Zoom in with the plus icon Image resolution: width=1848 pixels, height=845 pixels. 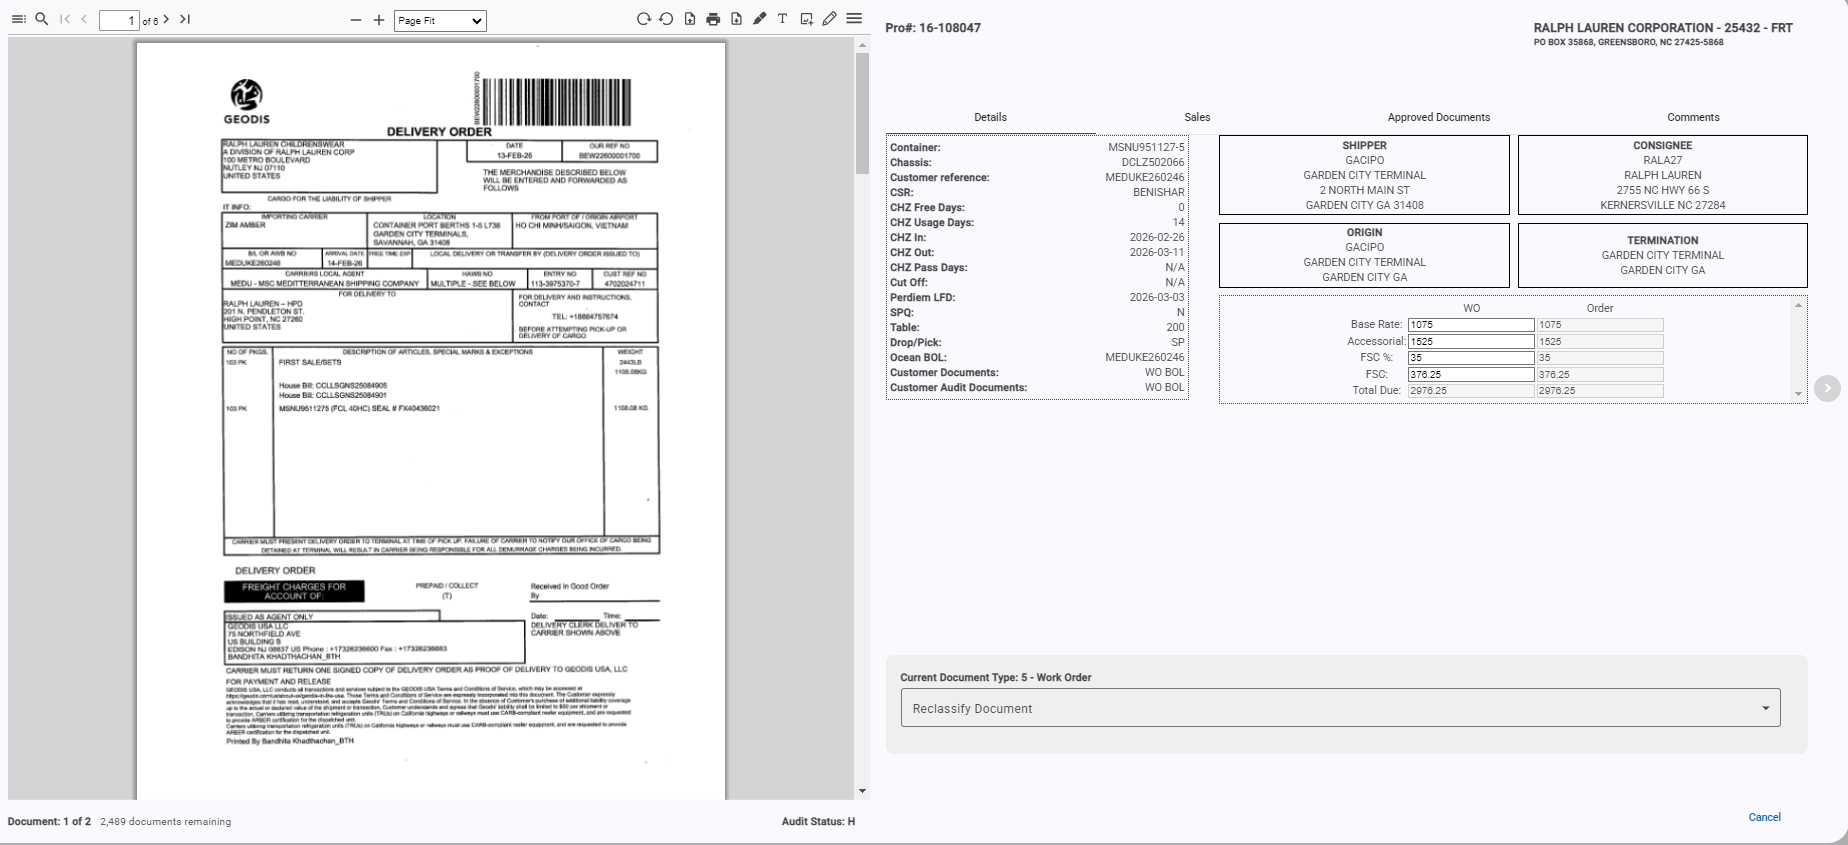coord(379,20)
